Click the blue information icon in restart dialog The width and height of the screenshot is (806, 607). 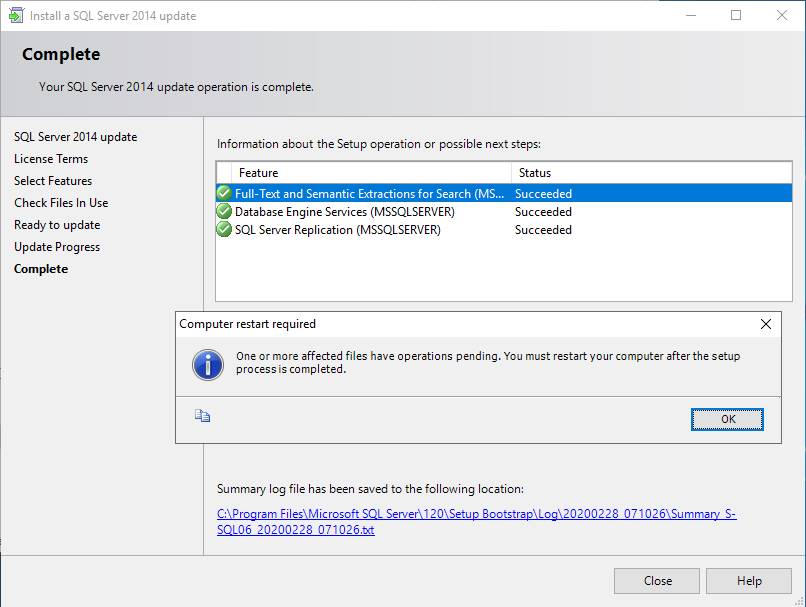pyautogui.click(x=208, y=365)
